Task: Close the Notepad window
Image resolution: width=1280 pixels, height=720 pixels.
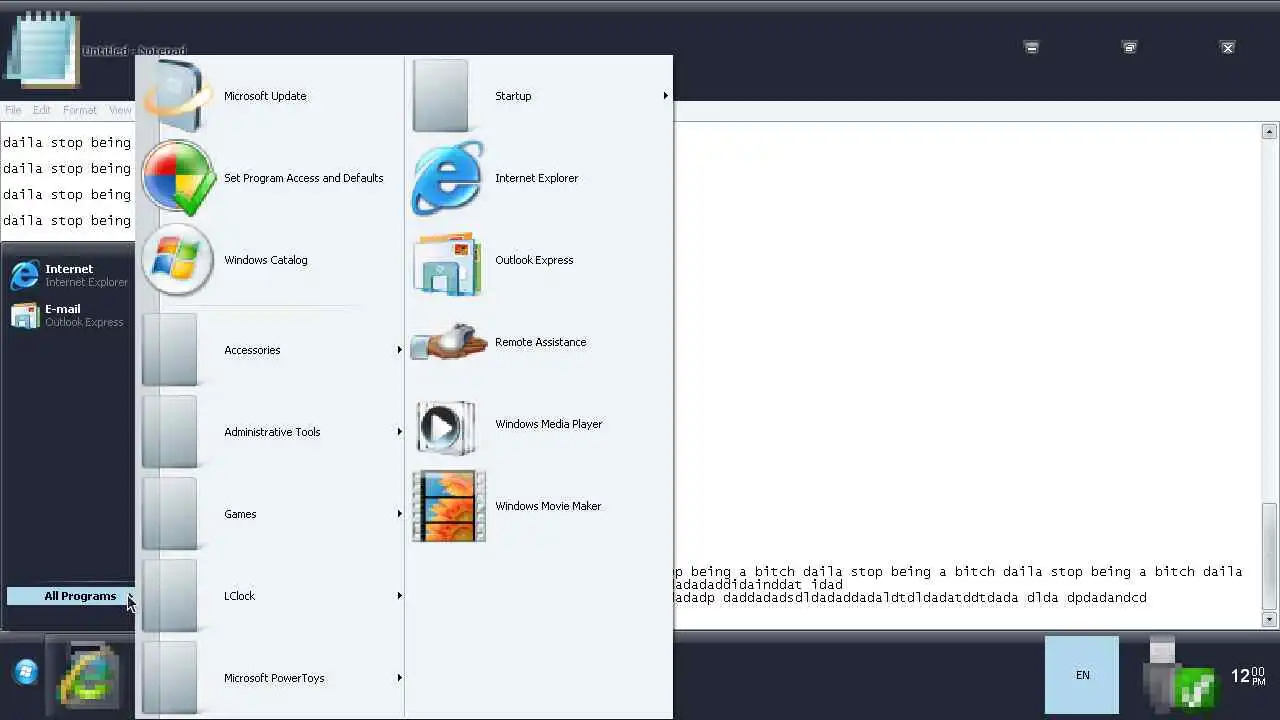Action: click(1228, 47)
